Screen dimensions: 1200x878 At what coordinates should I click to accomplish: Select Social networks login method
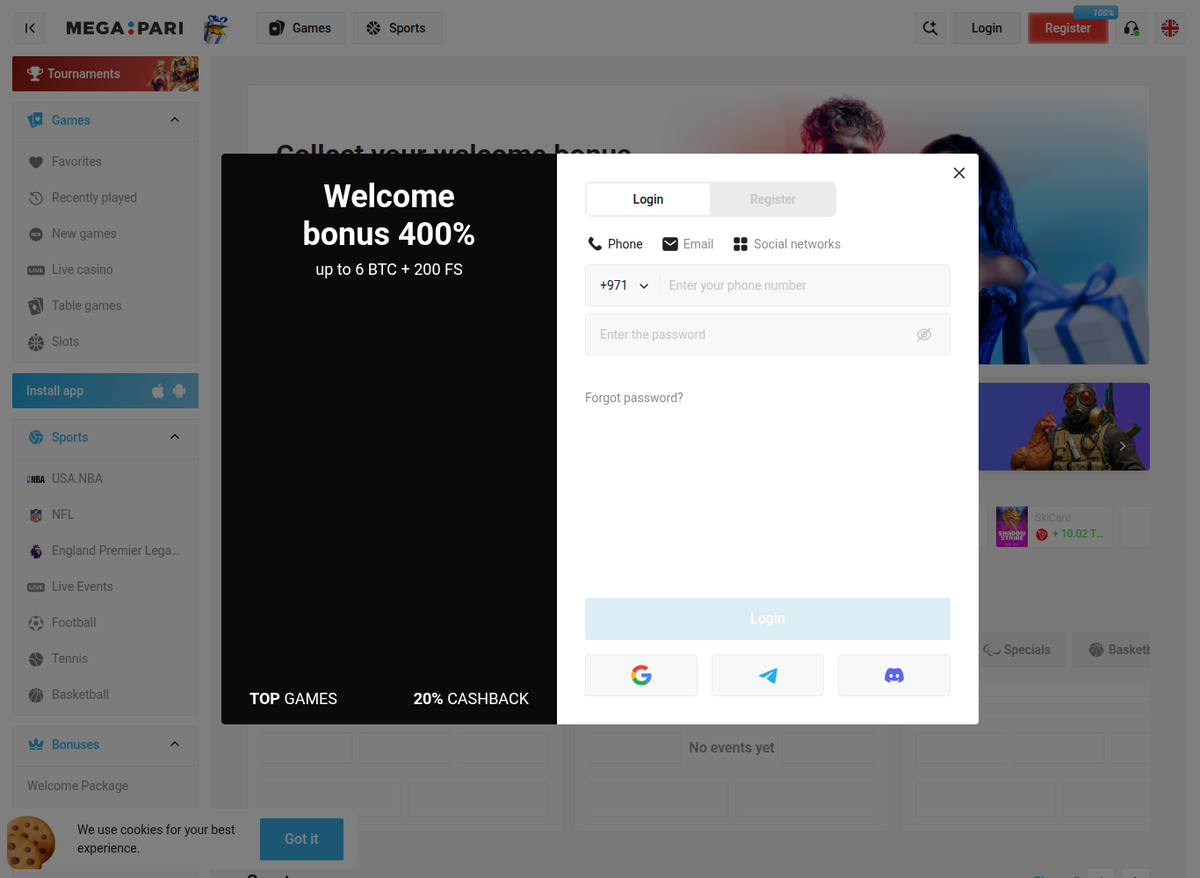coord(787,244)
